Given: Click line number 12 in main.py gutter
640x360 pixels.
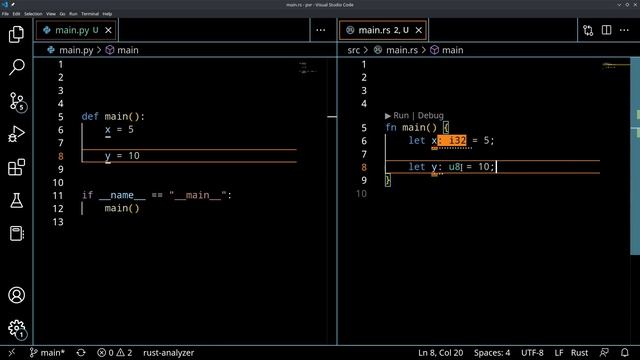Looking at the screenshot, I should pos(58,209).
